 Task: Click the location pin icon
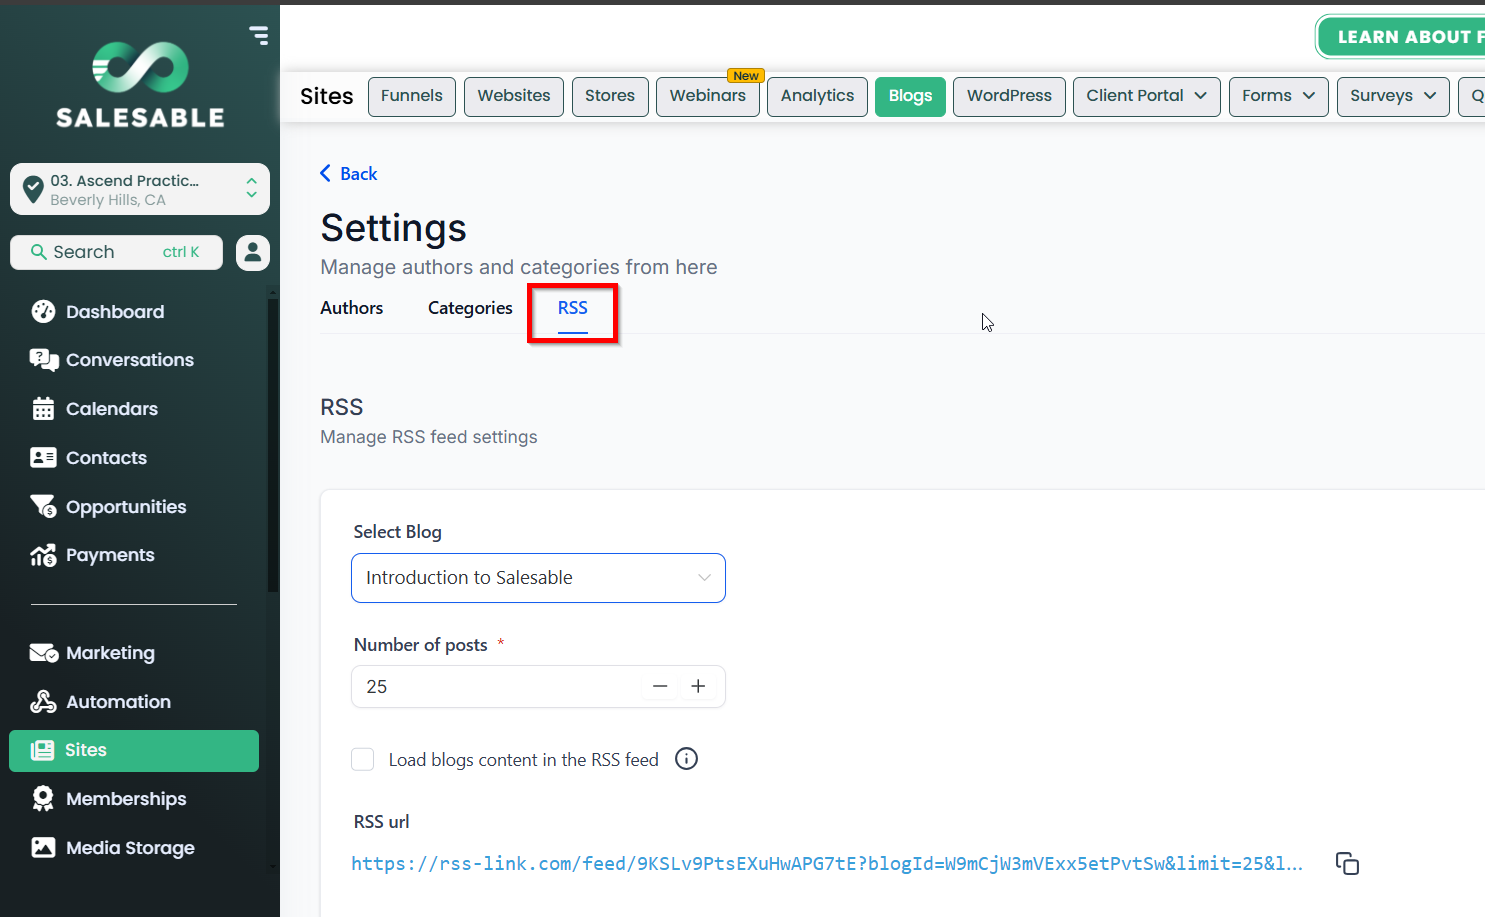pyautogui.click(x=33, y=188)
